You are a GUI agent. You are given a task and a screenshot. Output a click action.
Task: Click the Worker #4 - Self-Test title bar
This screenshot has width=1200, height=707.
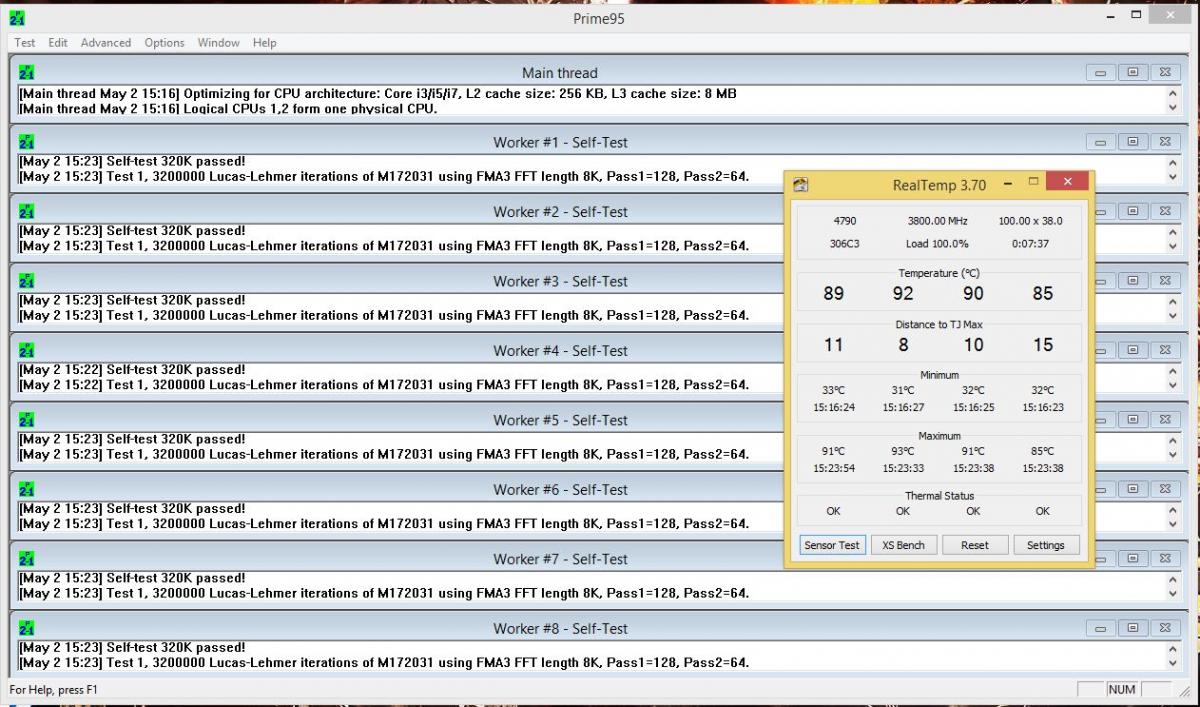(560, 351)
